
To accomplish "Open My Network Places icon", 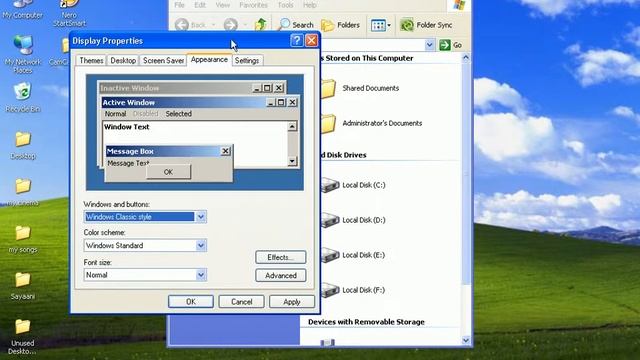I will pos(23,54).
